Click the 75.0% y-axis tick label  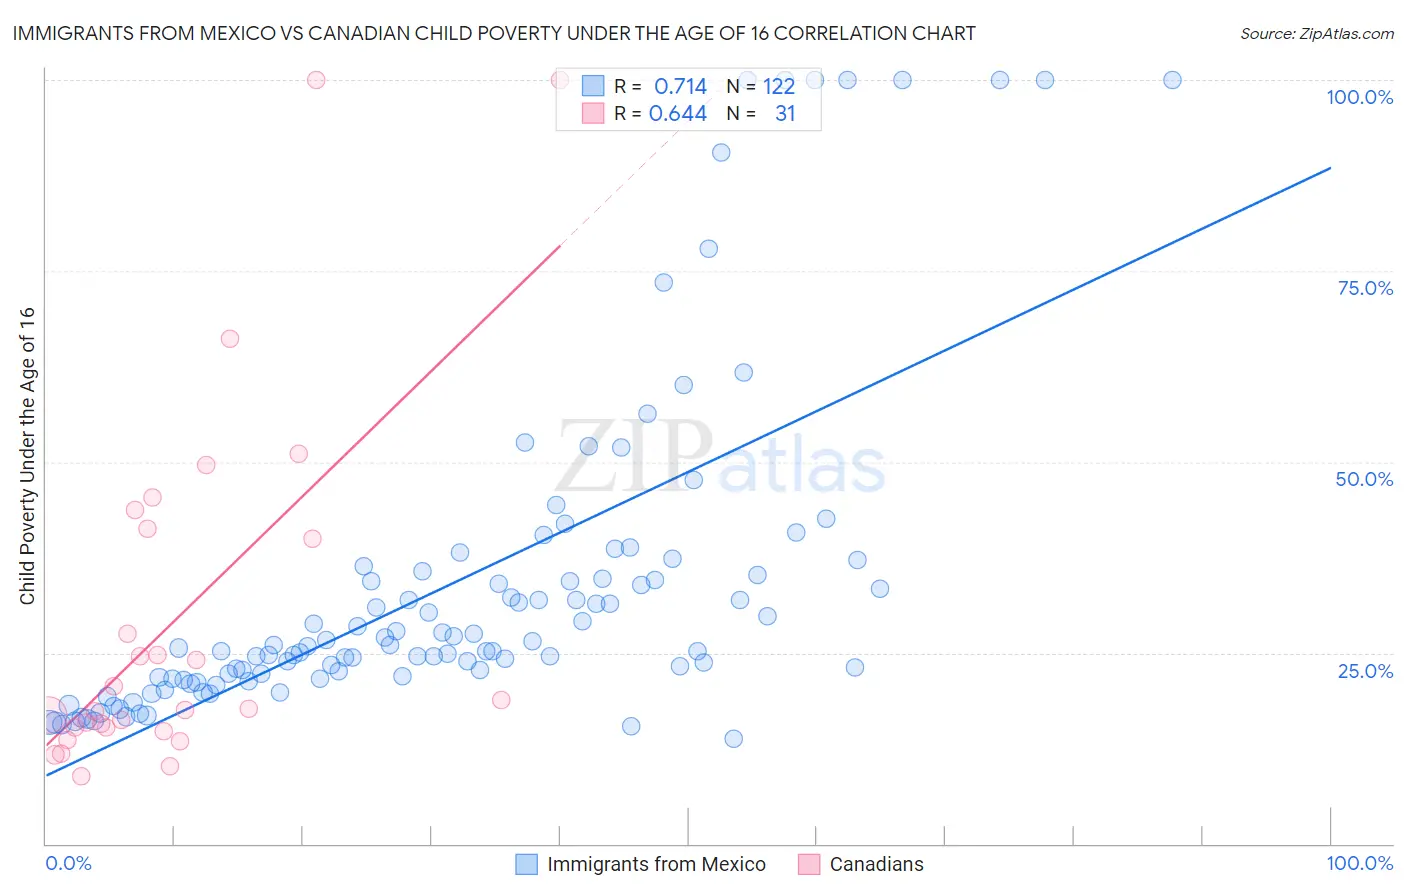(x=1365, y=288)
